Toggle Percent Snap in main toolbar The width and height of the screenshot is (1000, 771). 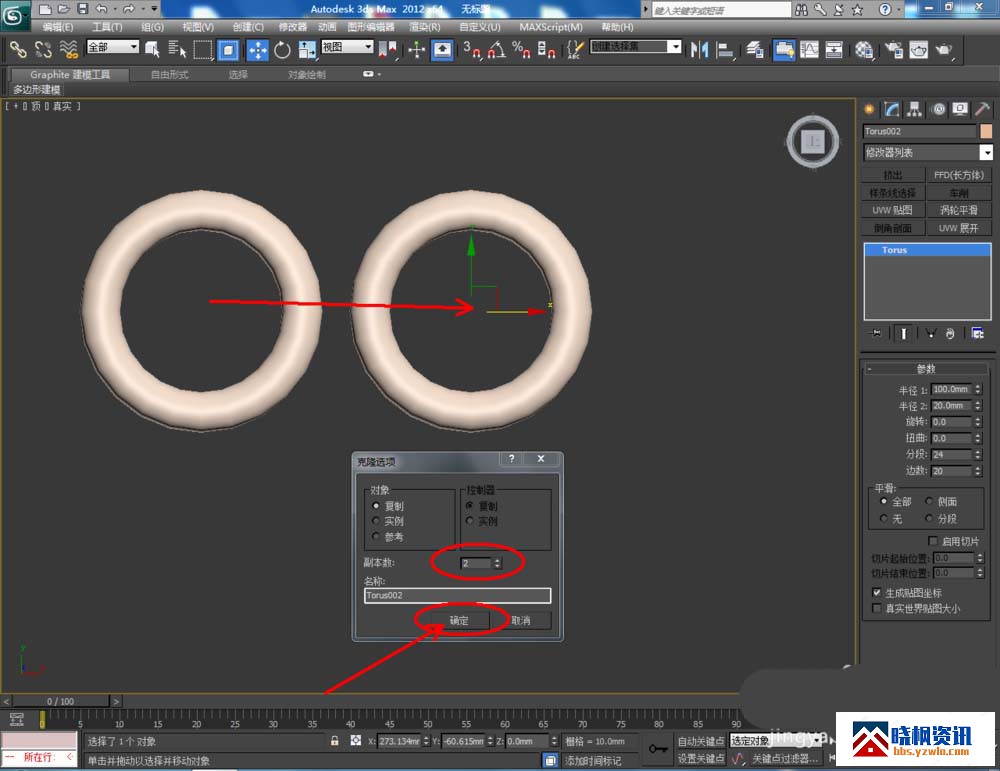point(521,49)
